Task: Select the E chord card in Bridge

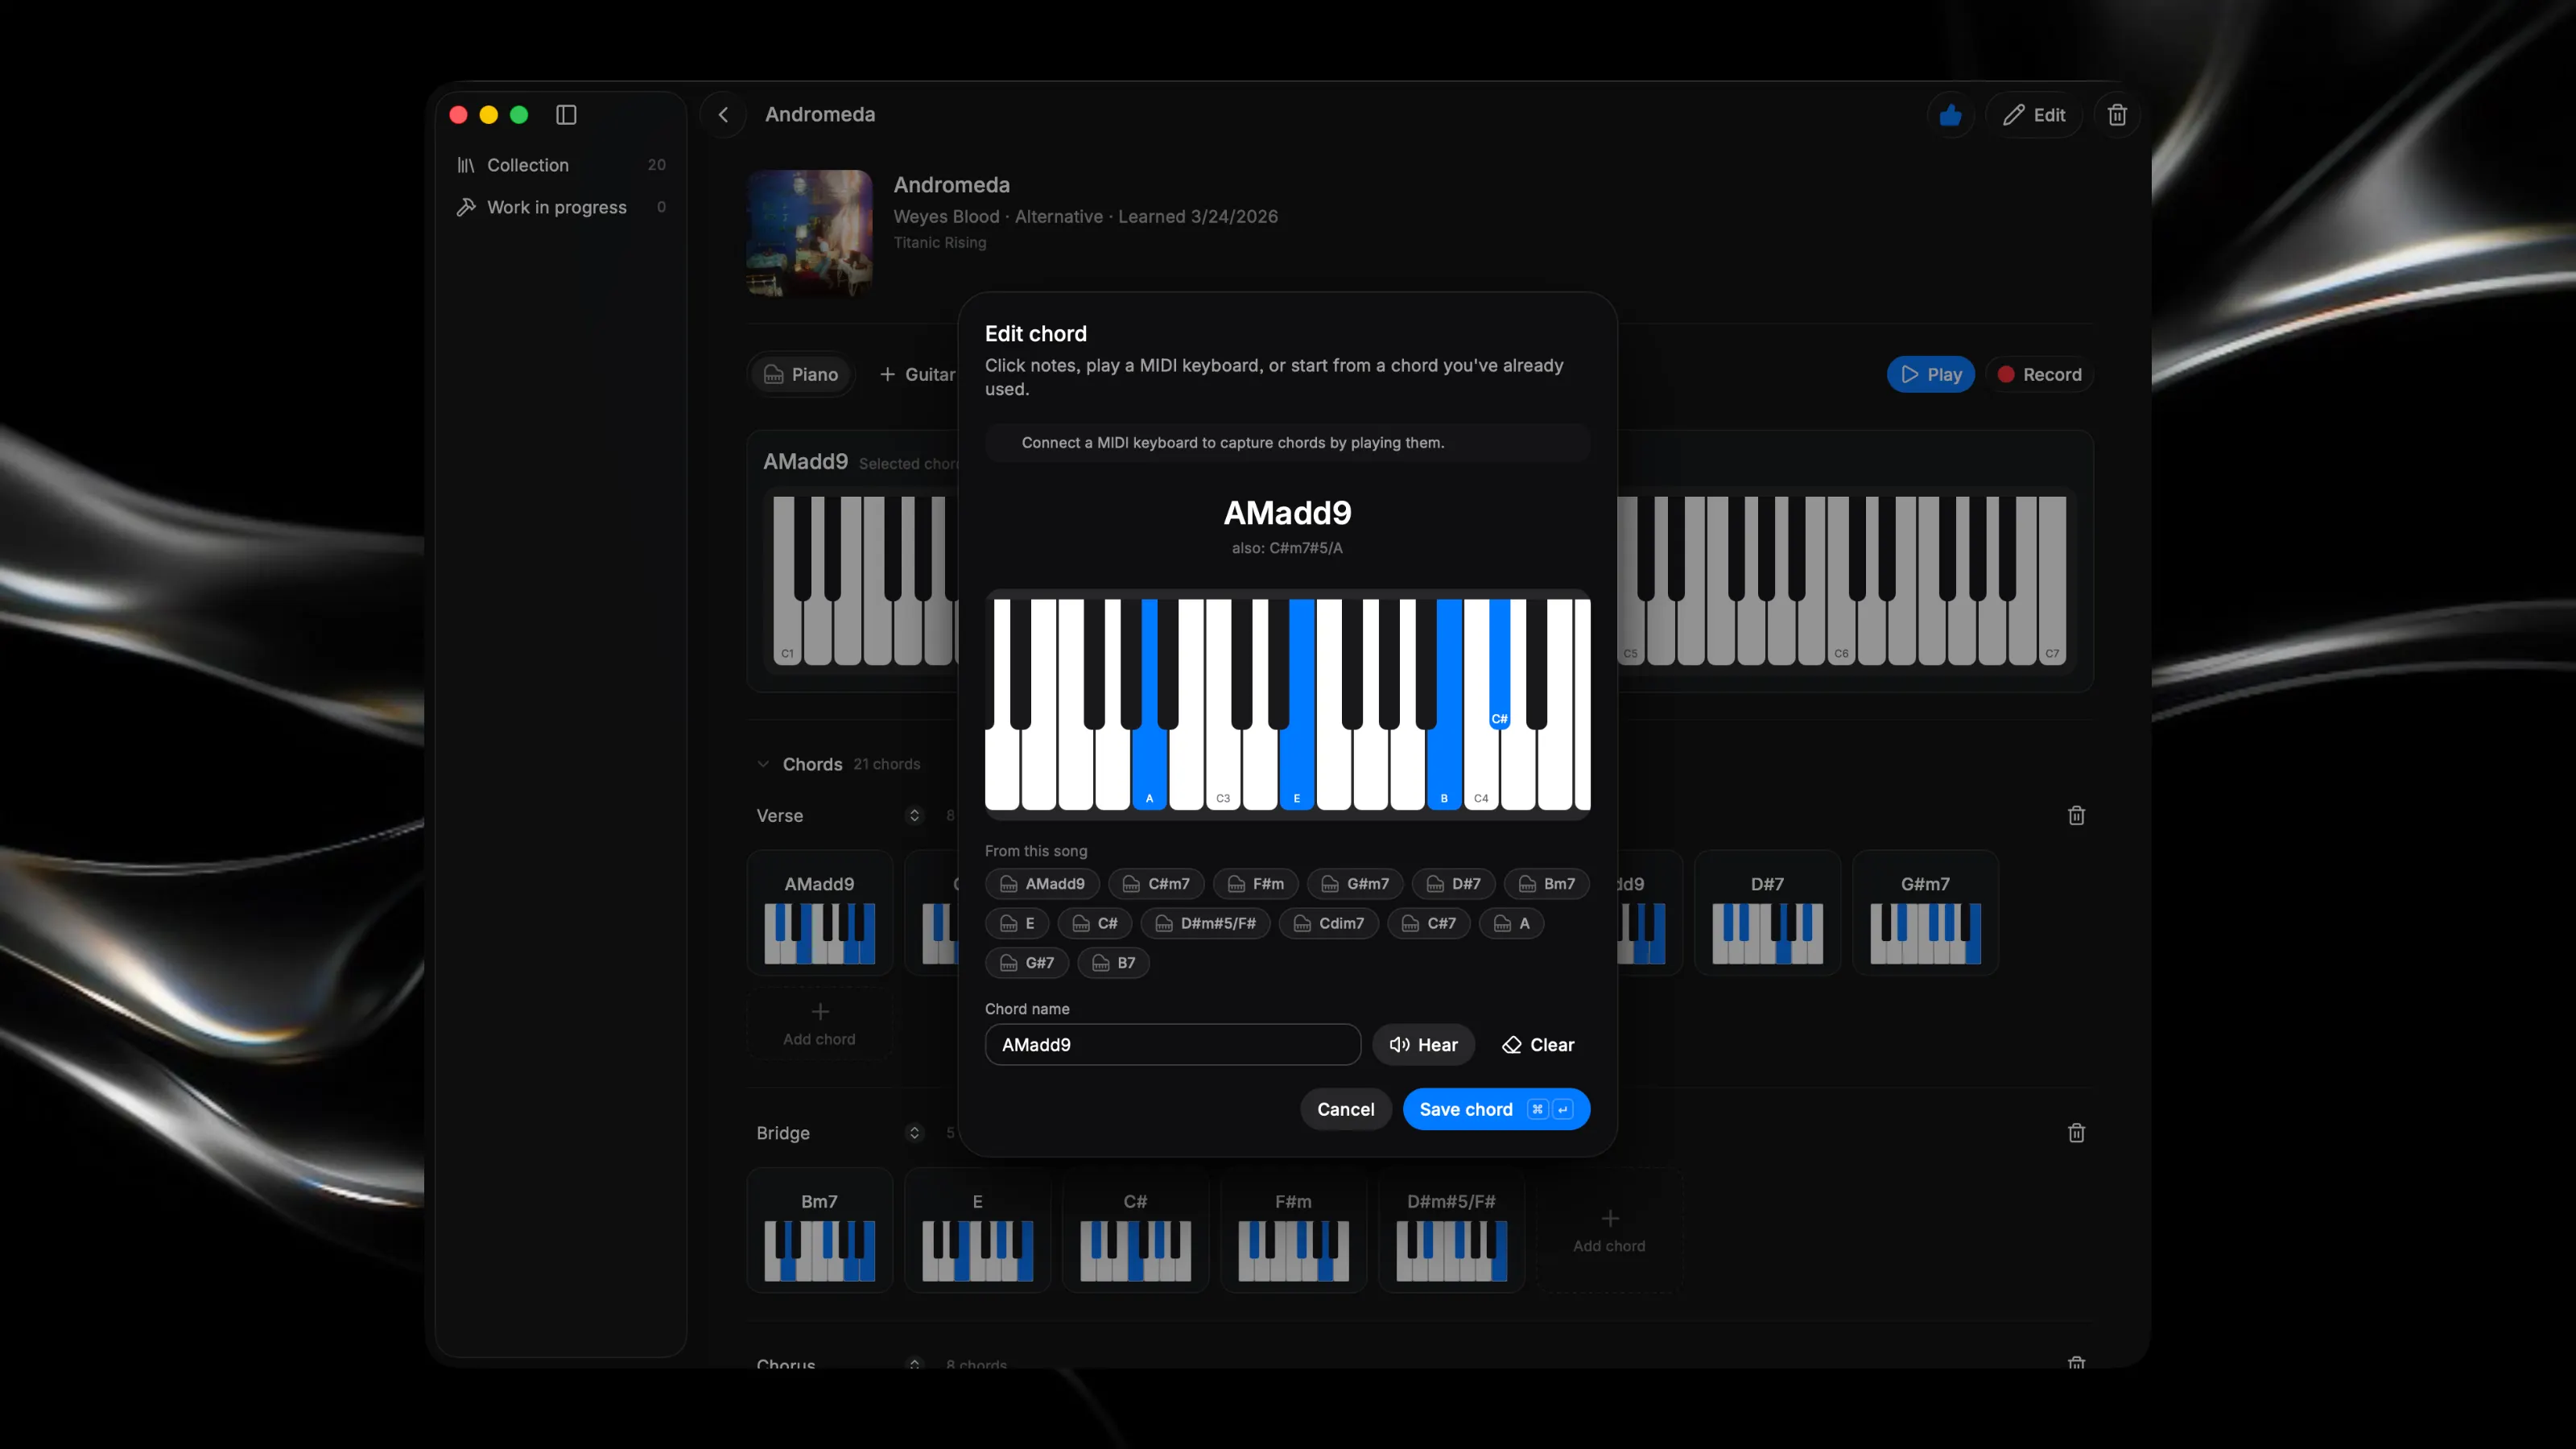Action: coord(977,1231)
